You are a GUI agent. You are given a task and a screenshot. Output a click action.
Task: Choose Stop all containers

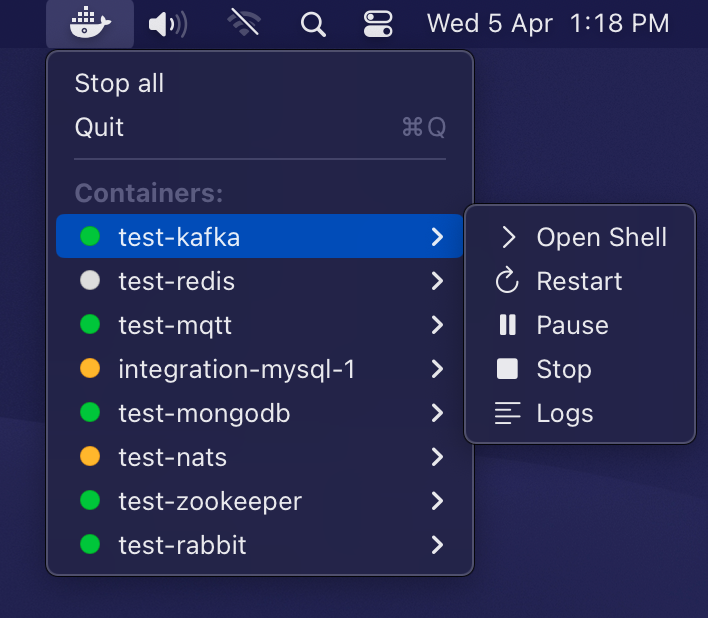(x=119, y=83)
